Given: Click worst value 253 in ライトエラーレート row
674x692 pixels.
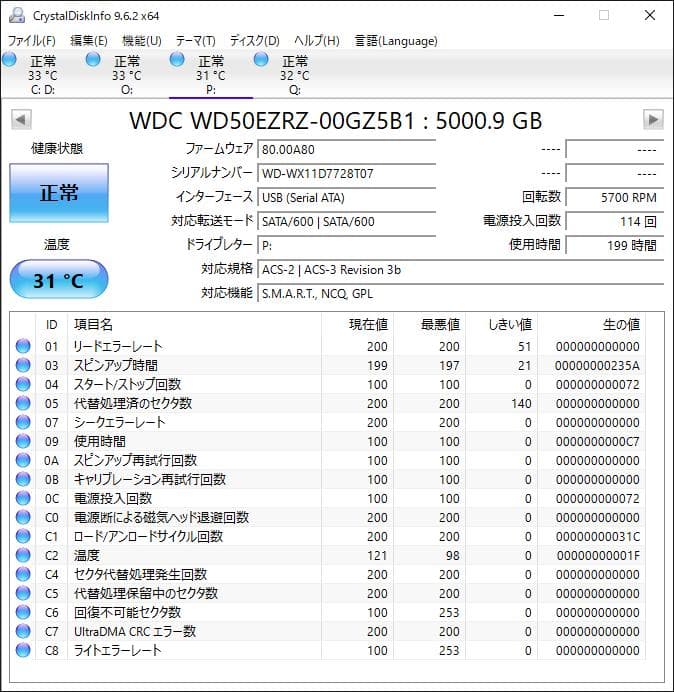Looking at the screenshot, I should [449, 650].
